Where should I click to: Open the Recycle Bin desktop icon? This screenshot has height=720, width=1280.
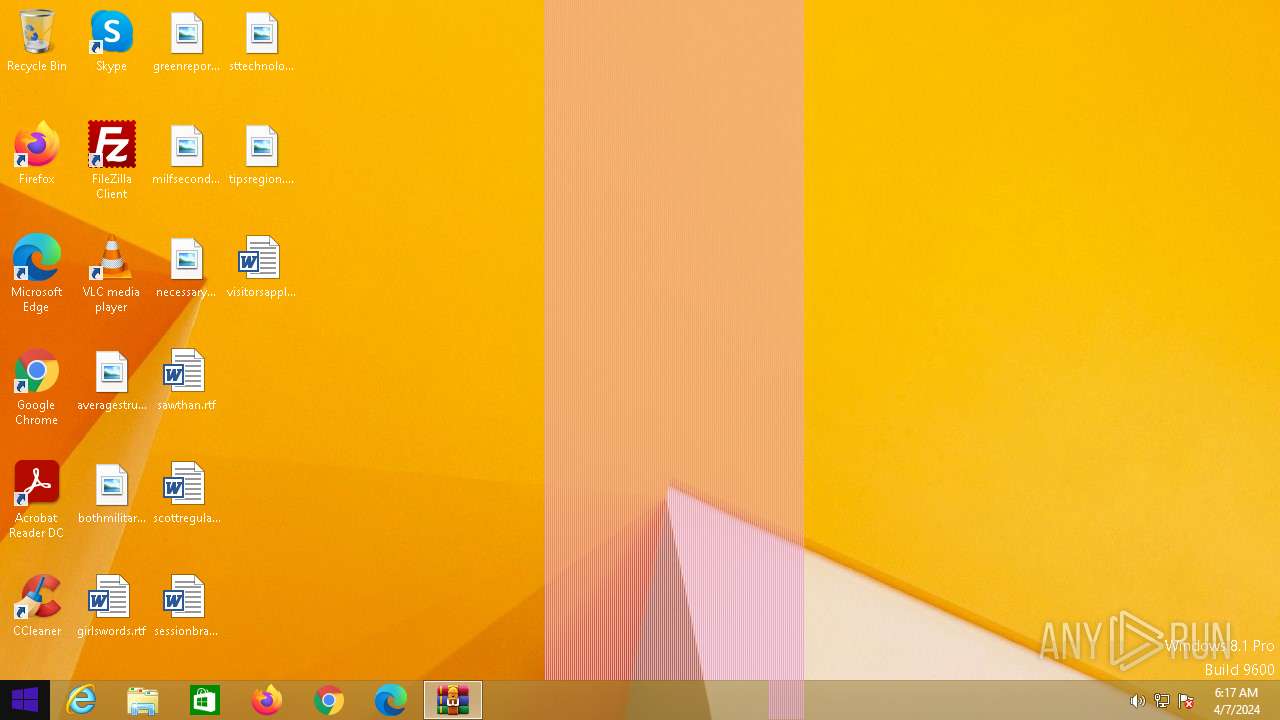click(x=37, y=41)
